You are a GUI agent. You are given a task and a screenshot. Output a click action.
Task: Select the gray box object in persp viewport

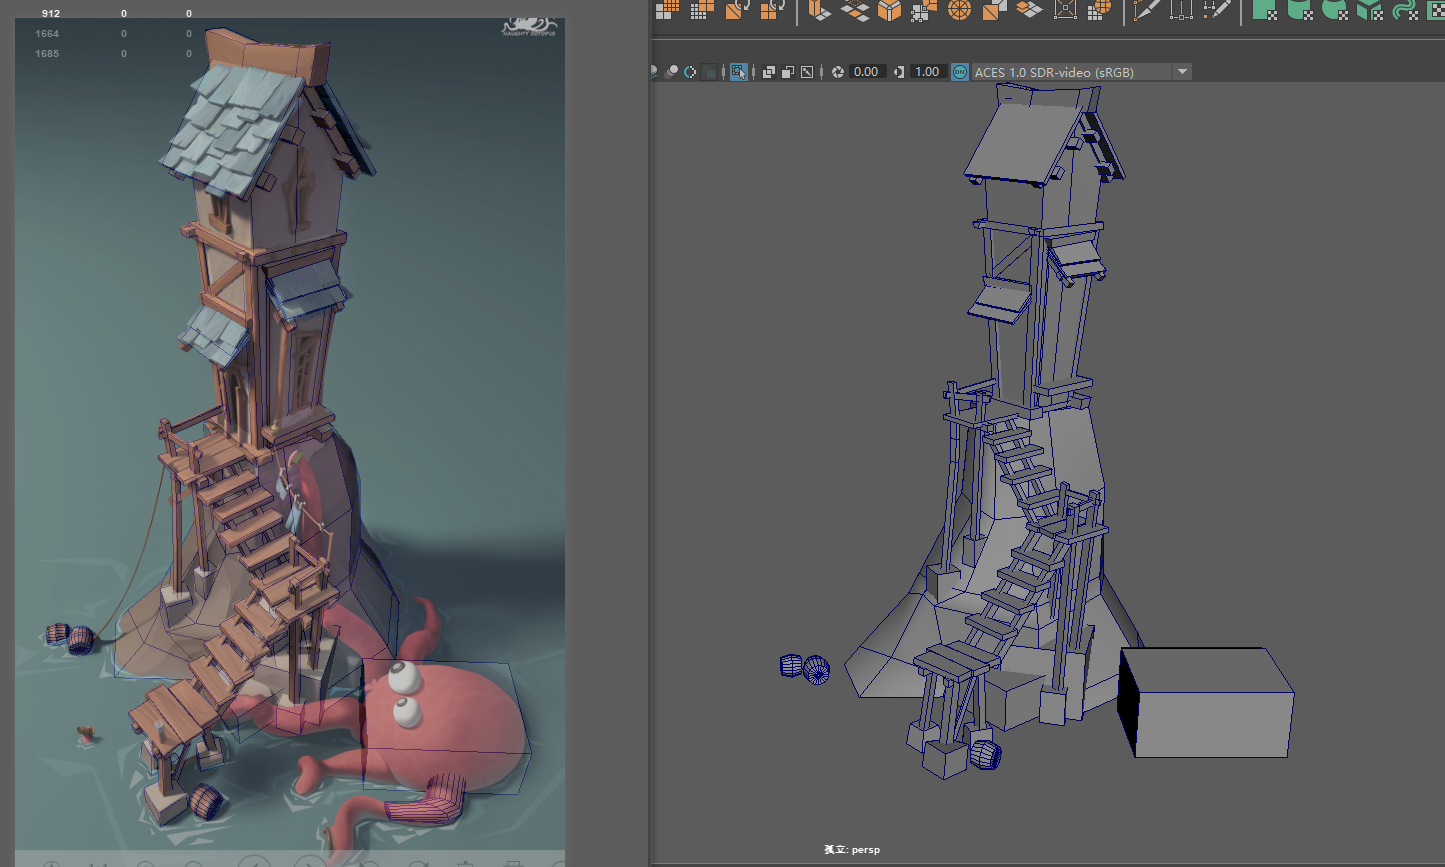(1206, 702)
